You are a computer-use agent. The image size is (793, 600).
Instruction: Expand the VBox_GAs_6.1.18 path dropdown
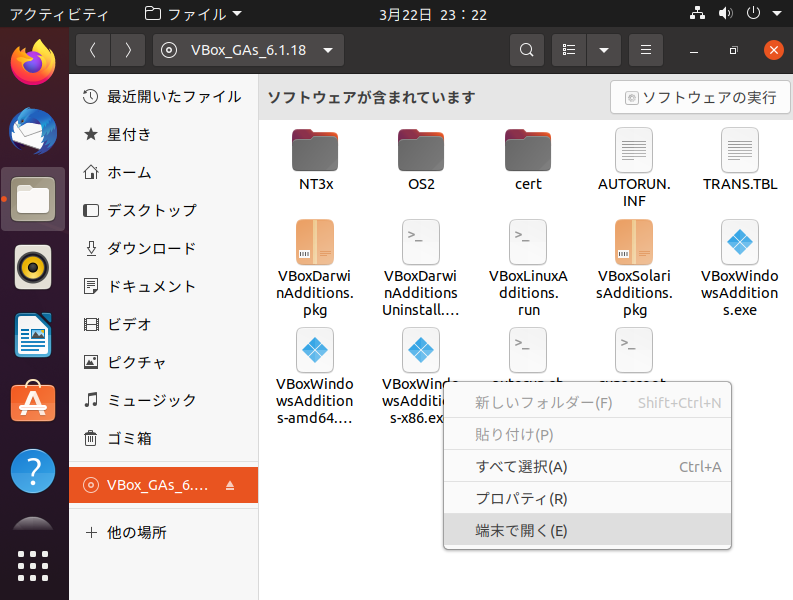(328, 50)
